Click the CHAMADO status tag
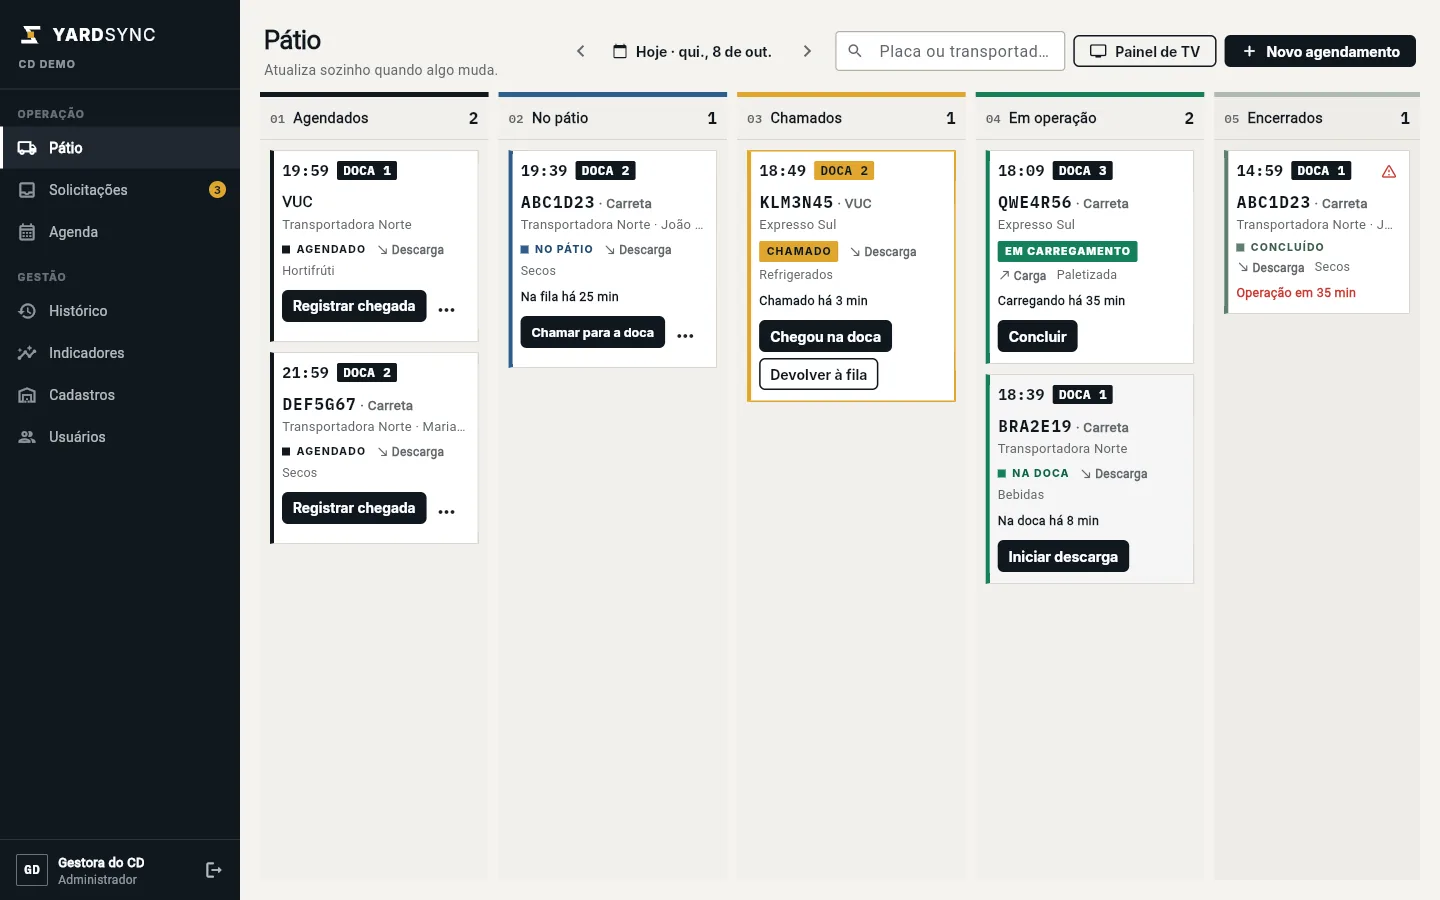 tap(799, 251)
